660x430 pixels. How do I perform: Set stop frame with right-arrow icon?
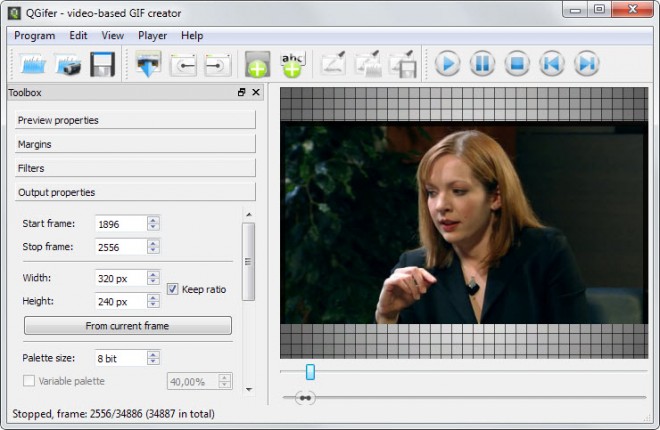(218, 65)
